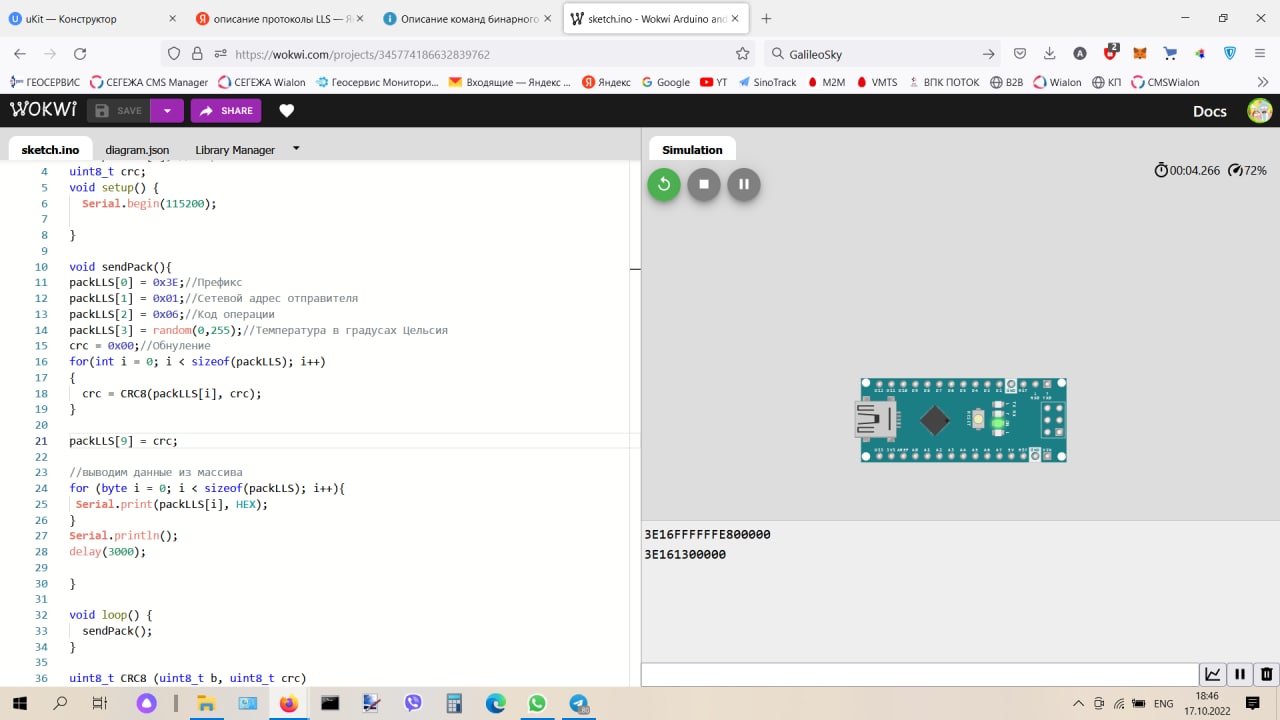Switch to the diagram.json tab
The width and height of the screenshot is (1280, 720).
pyautogui.click(x=137, y=150)
